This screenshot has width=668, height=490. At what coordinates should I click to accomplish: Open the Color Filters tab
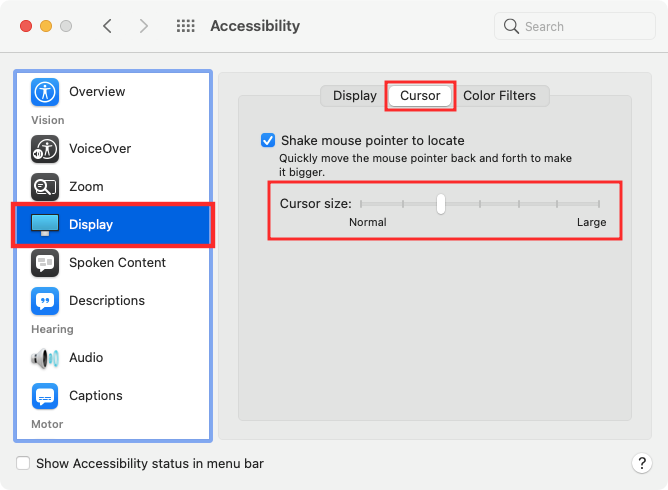pos(499,95)
